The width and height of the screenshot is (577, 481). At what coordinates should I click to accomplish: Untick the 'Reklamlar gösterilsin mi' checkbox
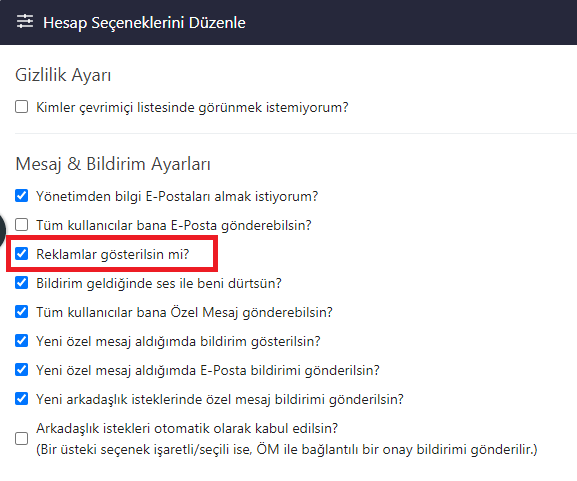pos(21,254)
